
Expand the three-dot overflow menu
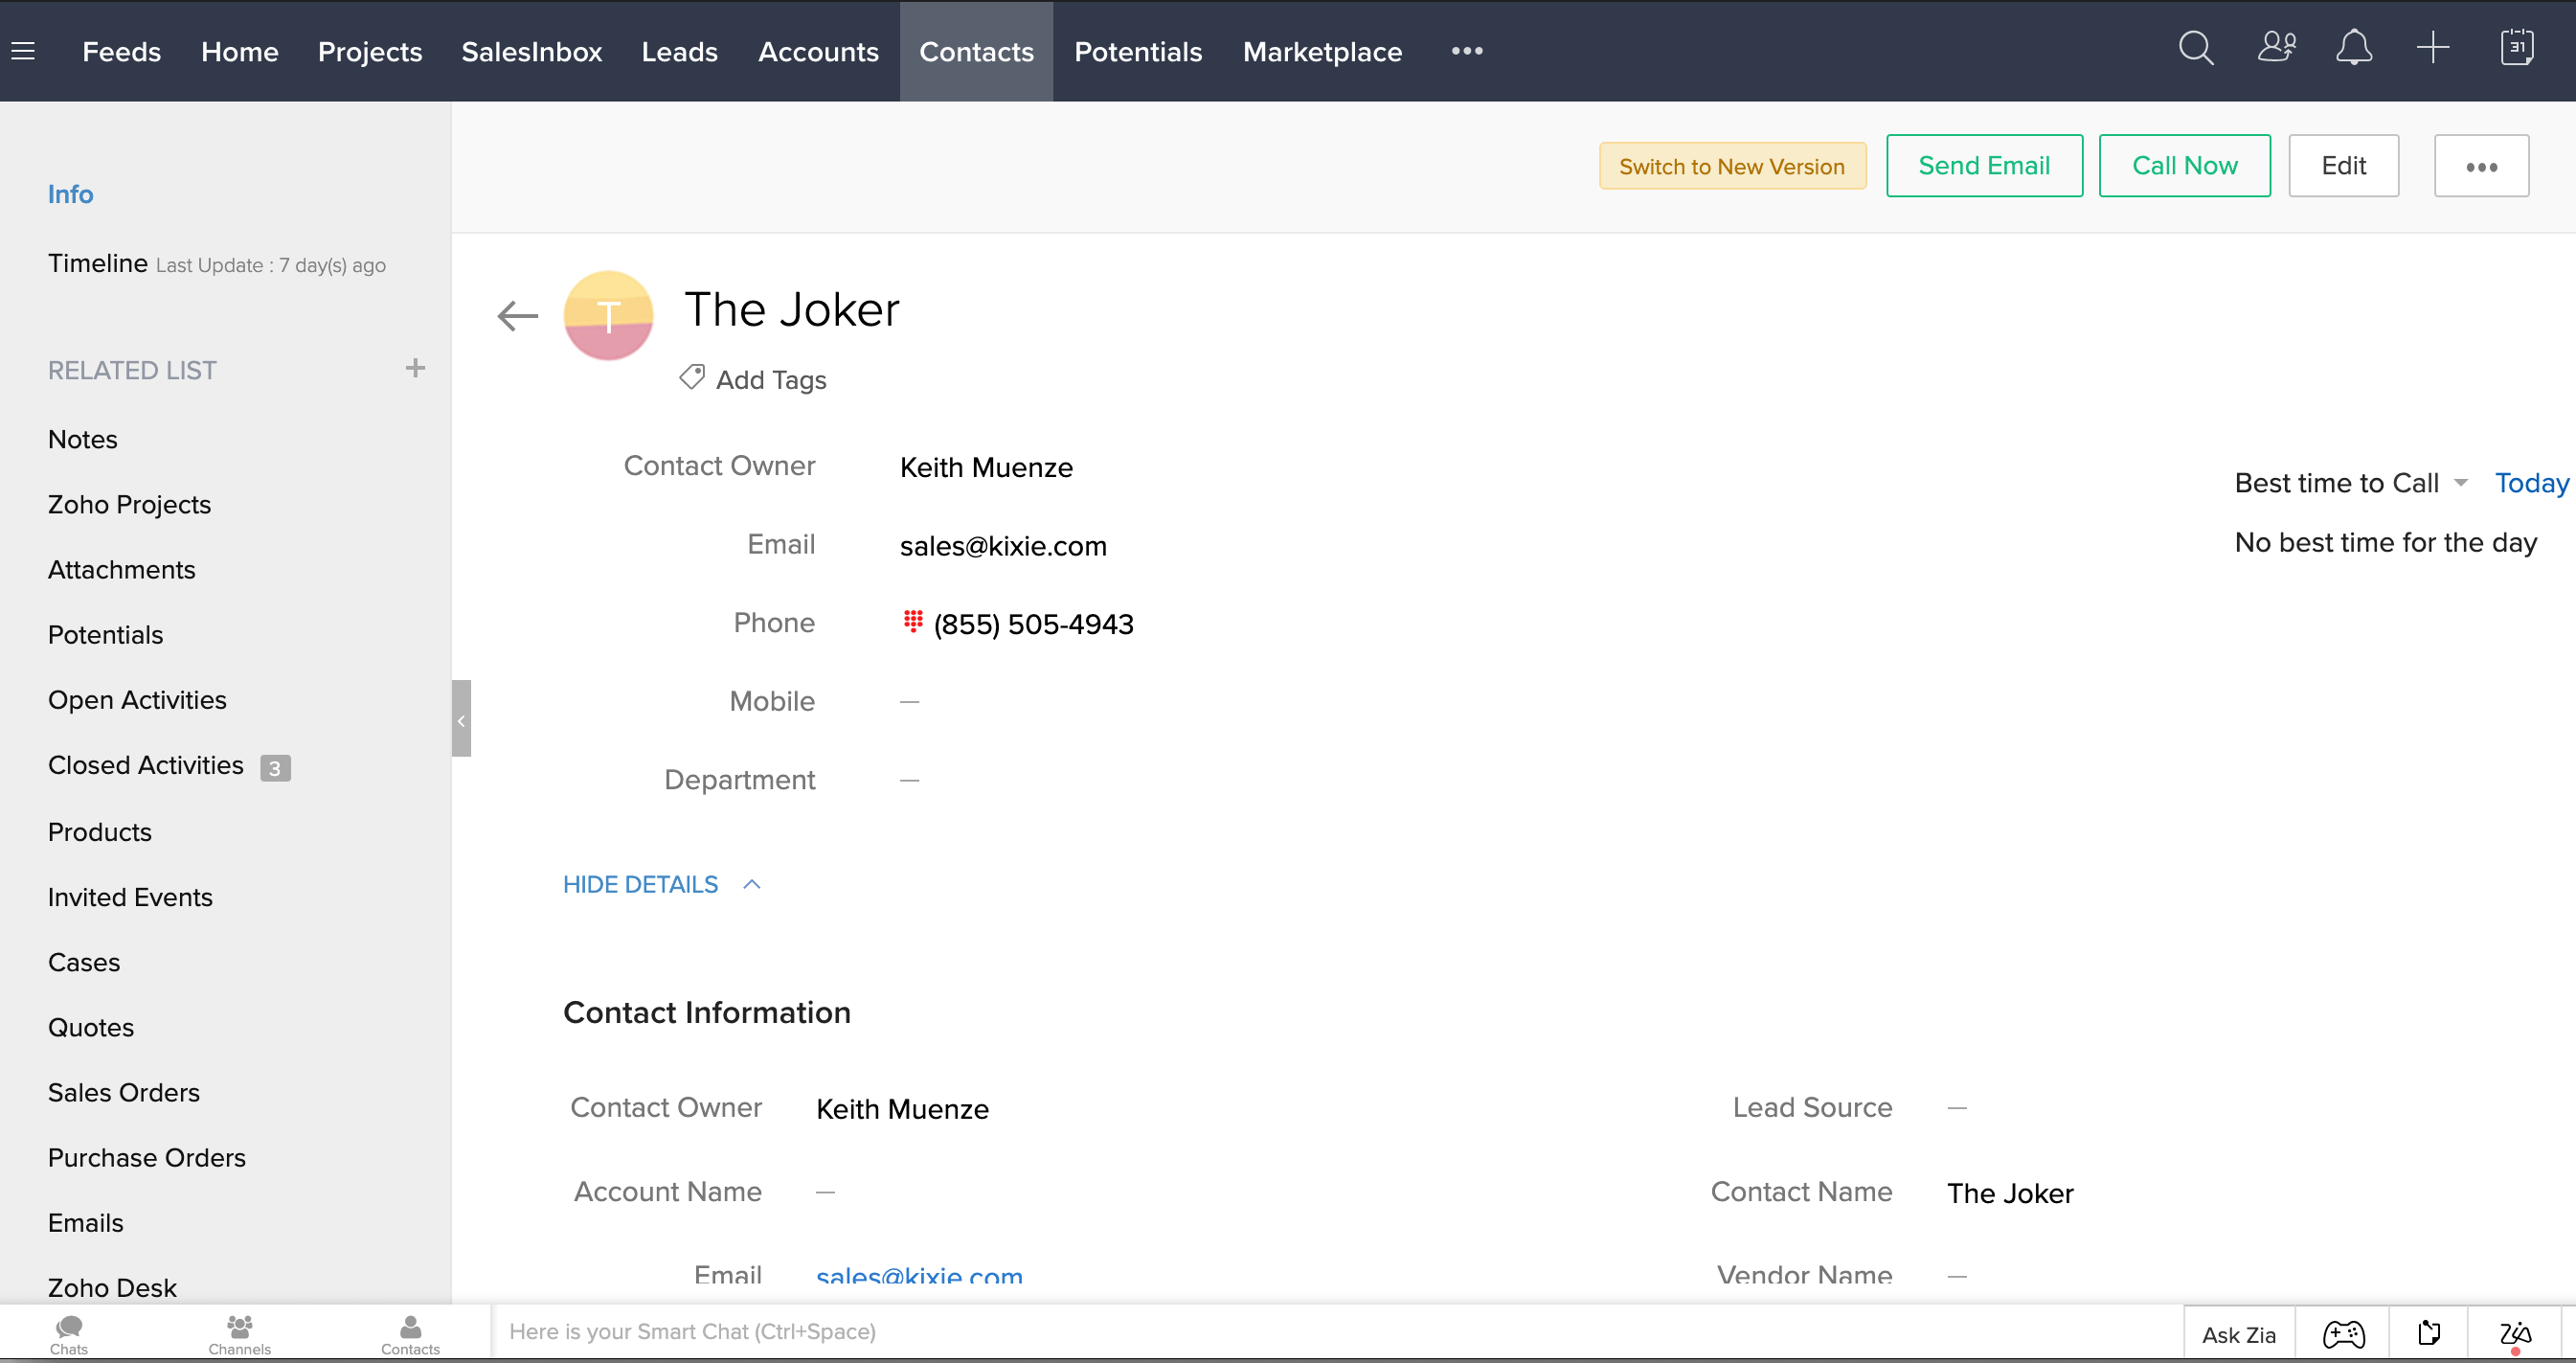2482,166
